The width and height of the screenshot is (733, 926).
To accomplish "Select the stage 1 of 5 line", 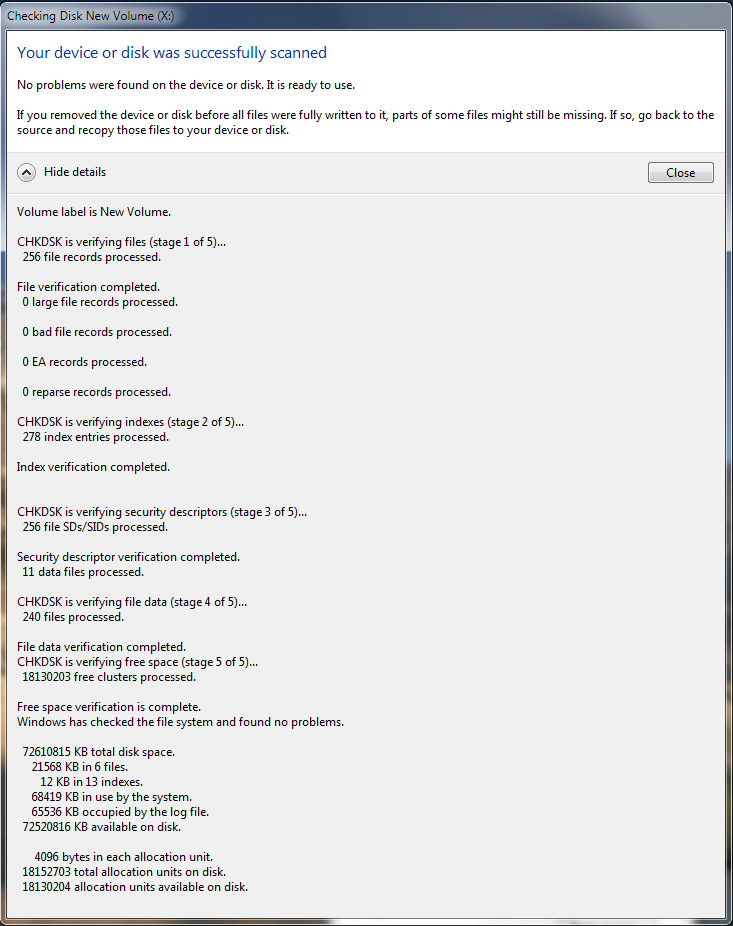I will [x=121, y=242].
